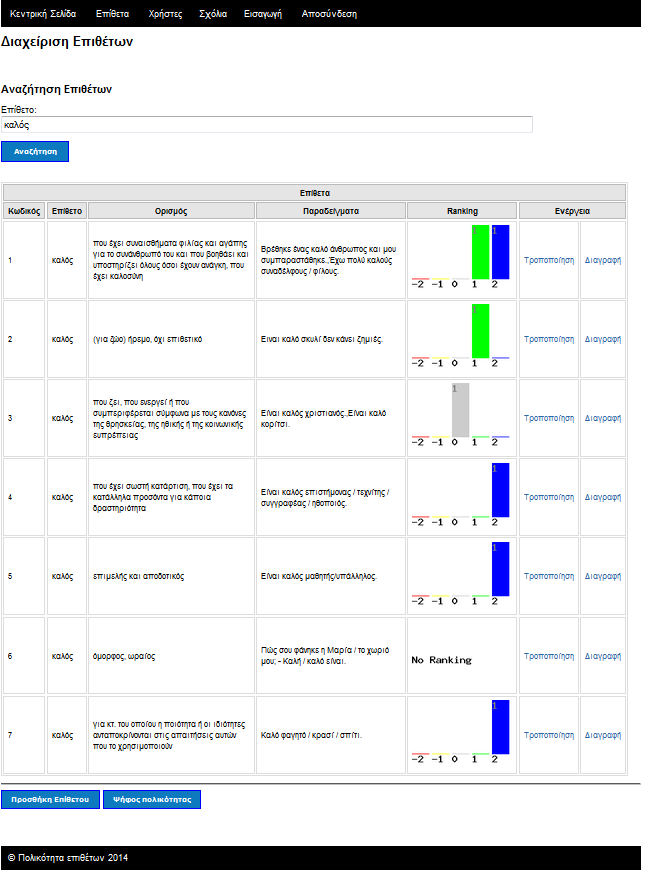Click the green ranking bar in row 2
Screen dimensions: 647x881
tap(480, 331)
